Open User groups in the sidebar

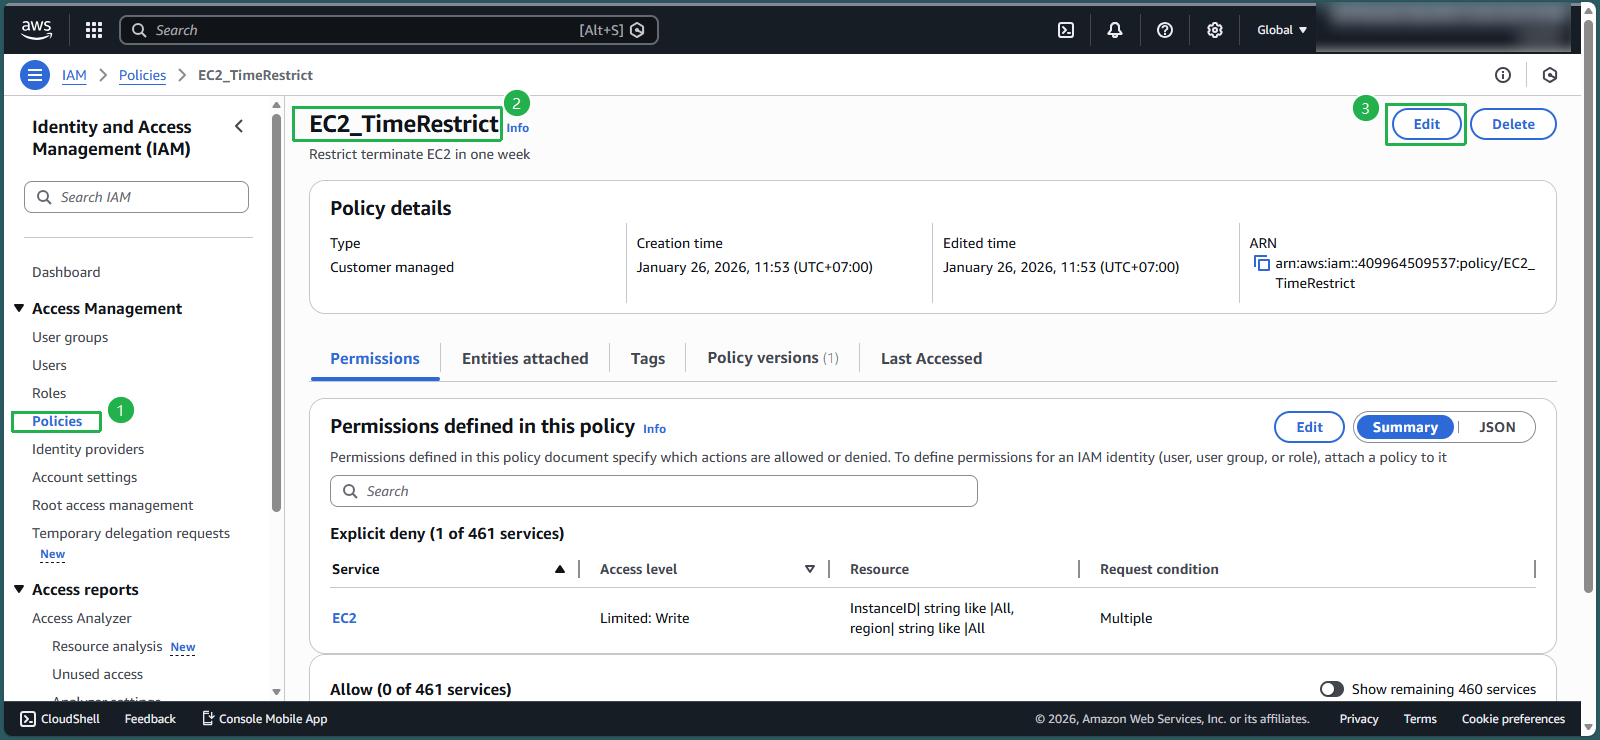click(x=70, y=337)
